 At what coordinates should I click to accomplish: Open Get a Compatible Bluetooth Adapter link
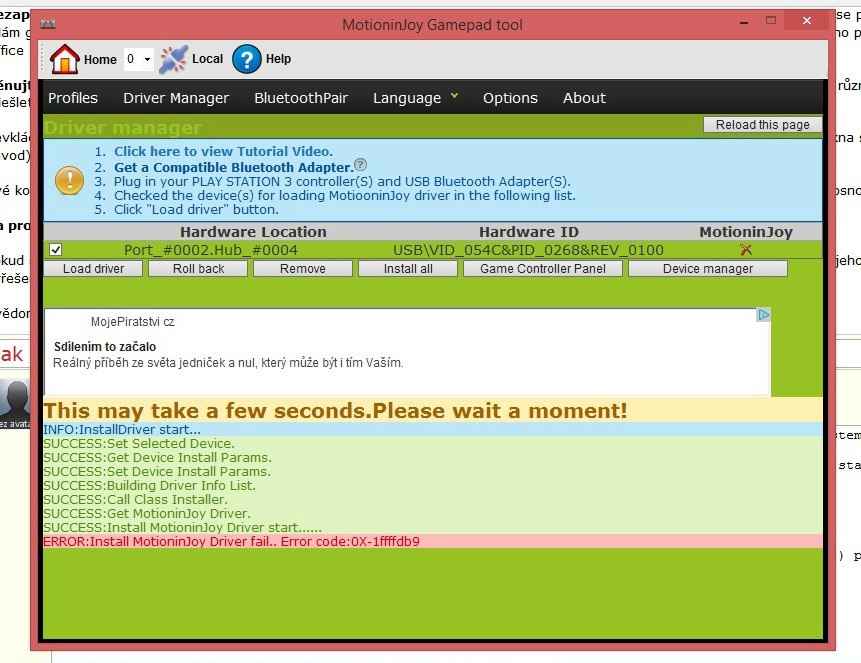pyautogui.click(x=234, y=167)
